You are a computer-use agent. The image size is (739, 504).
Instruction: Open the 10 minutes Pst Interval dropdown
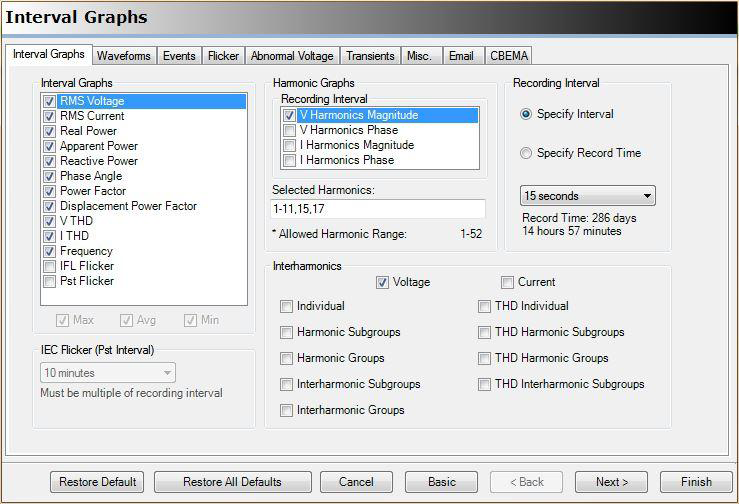coord(108,373)
